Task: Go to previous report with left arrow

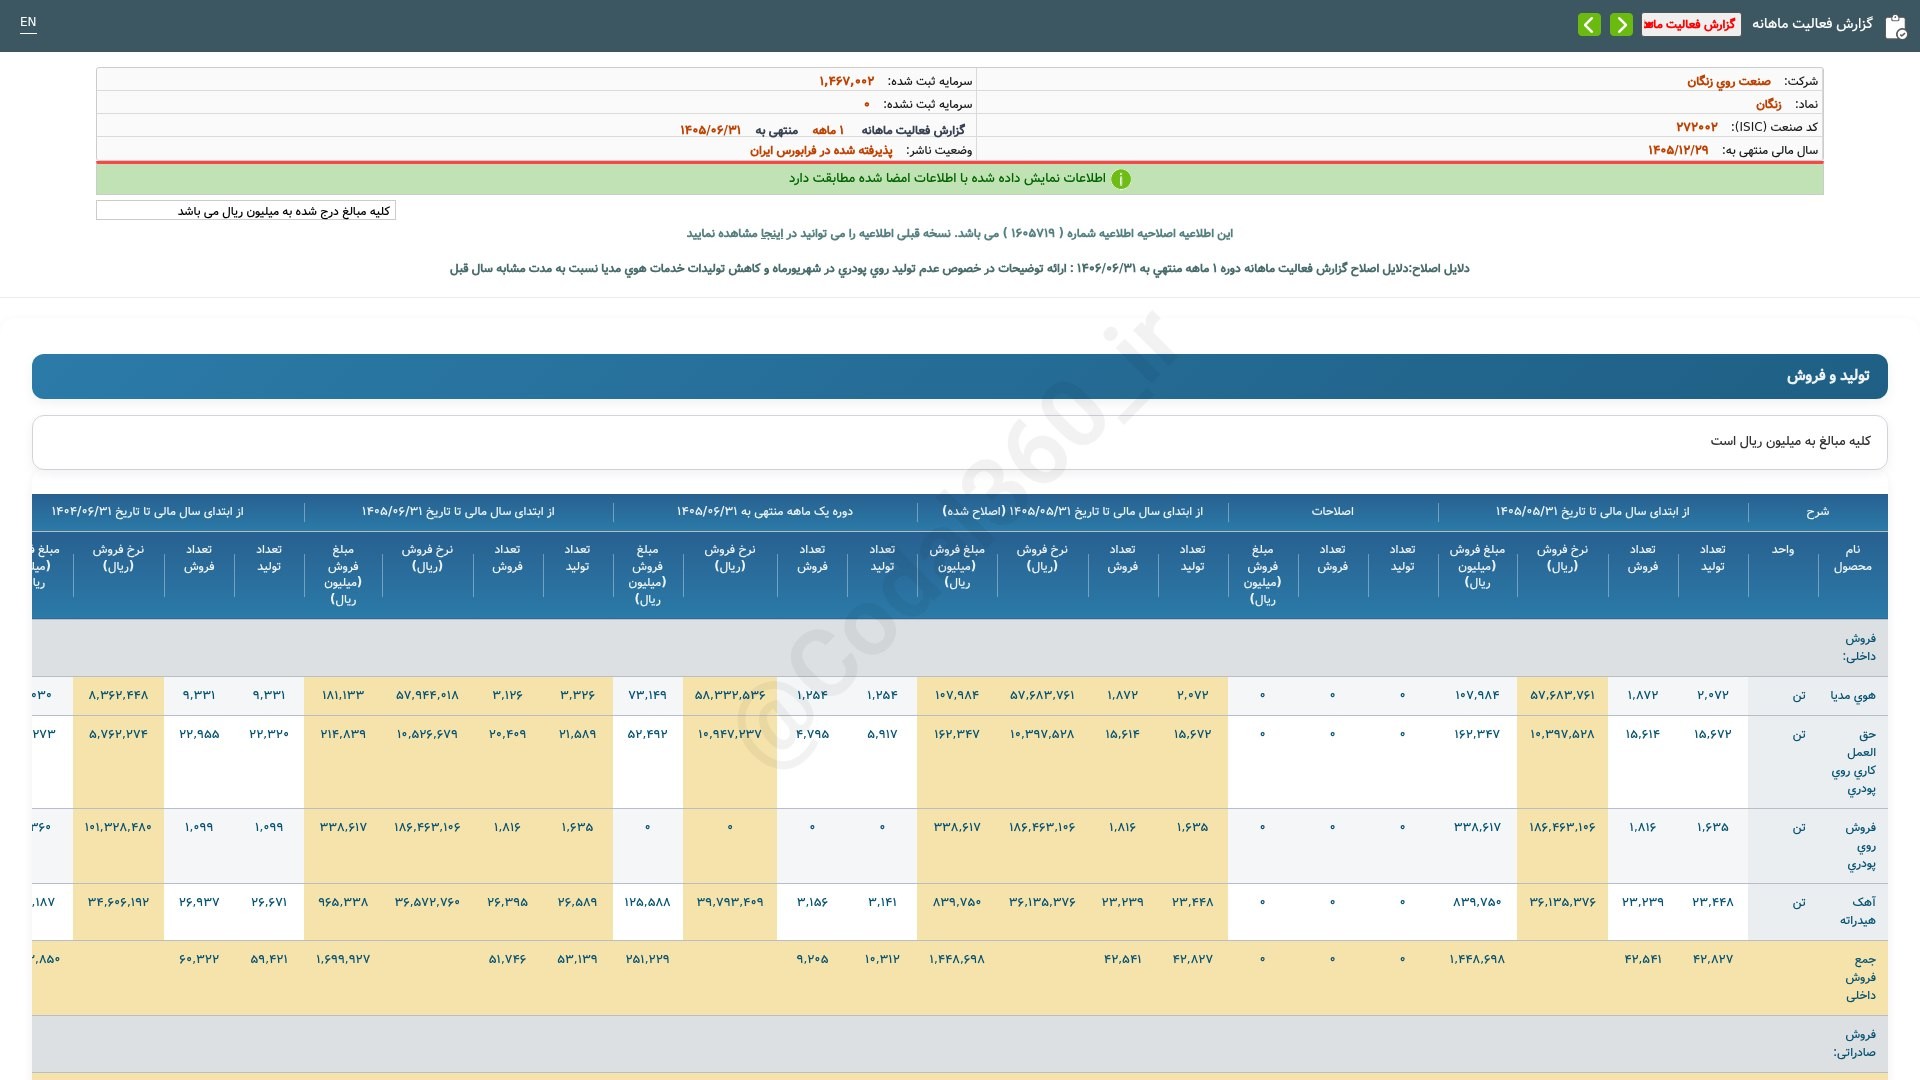Action: coord(1589,24)
